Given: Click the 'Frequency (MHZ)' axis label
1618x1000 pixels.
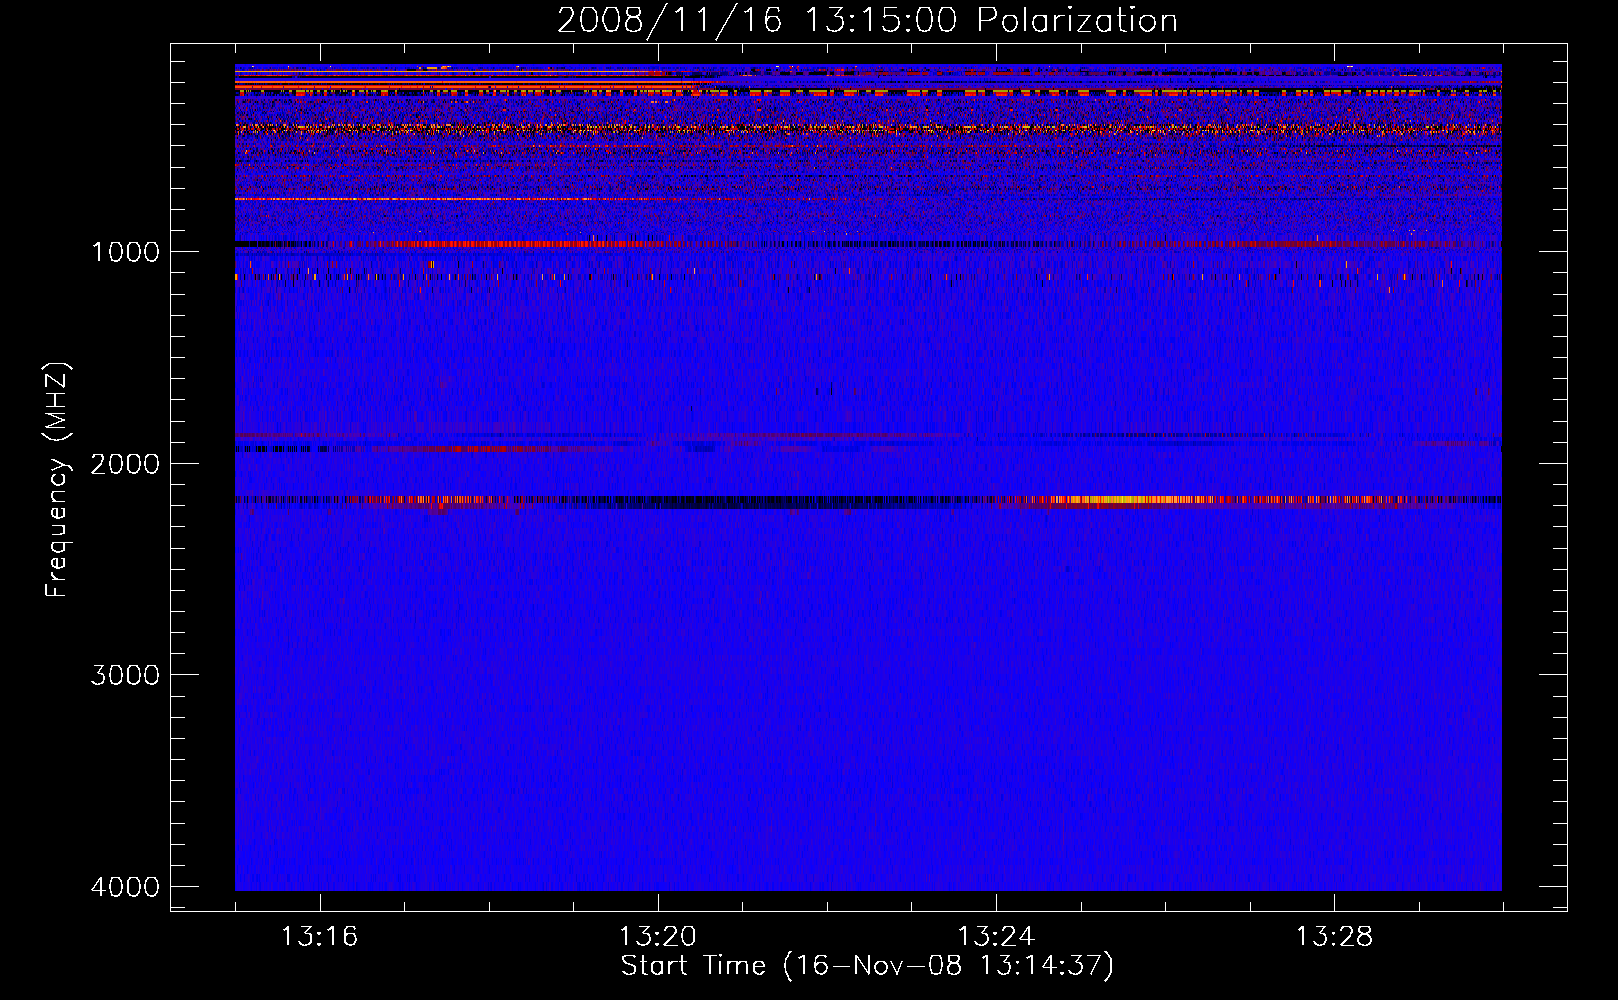Looking at the screenshot, I should (x=57, y=480).
